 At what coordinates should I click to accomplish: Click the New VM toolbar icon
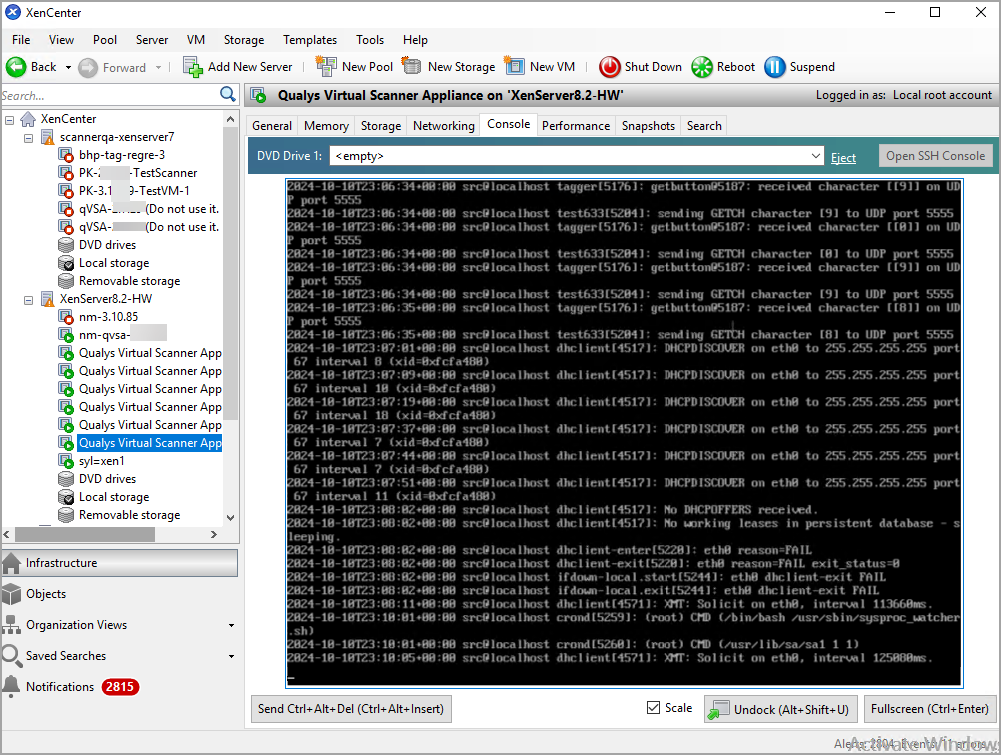pos(514,66)
